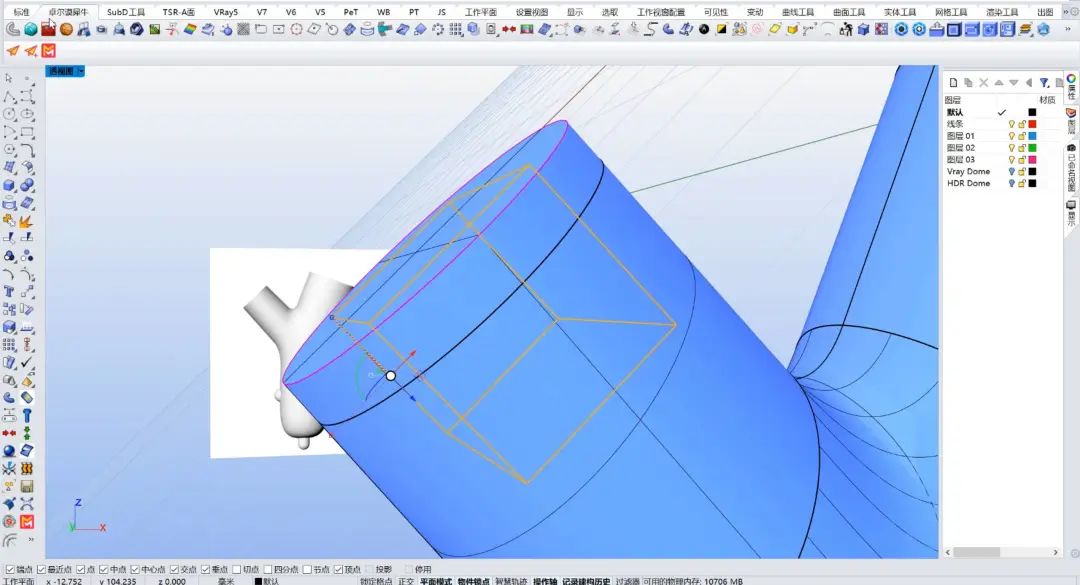Click 记录建构历史 in the status bar
Viewport: 1080px width, 585px height.
585,581
